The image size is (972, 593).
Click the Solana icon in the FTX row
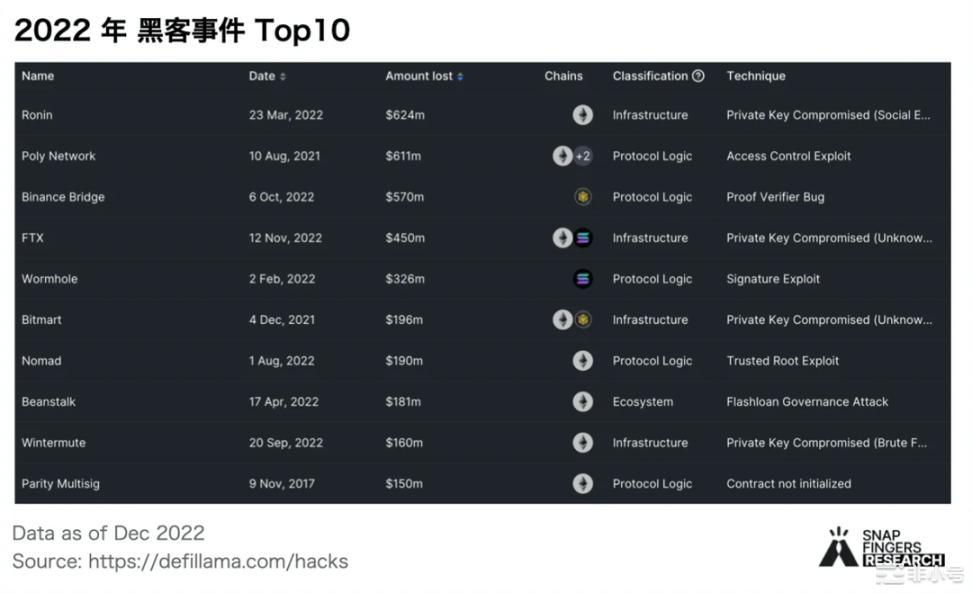pyautogui.click(x=583, y=238)
